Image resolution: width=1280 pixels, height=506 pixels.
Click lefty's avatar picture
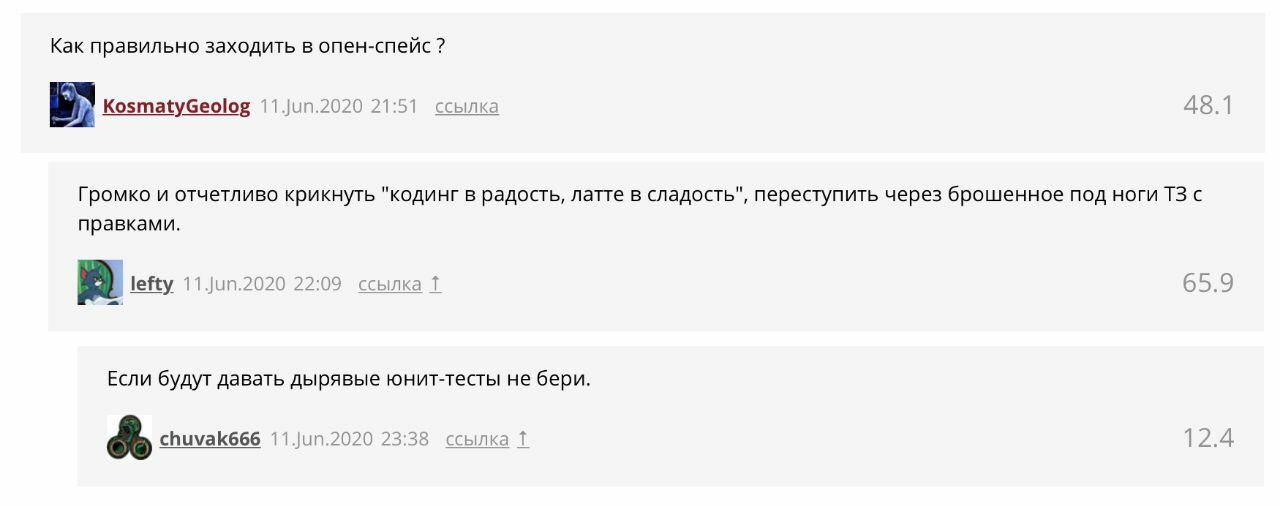point(100,283)
